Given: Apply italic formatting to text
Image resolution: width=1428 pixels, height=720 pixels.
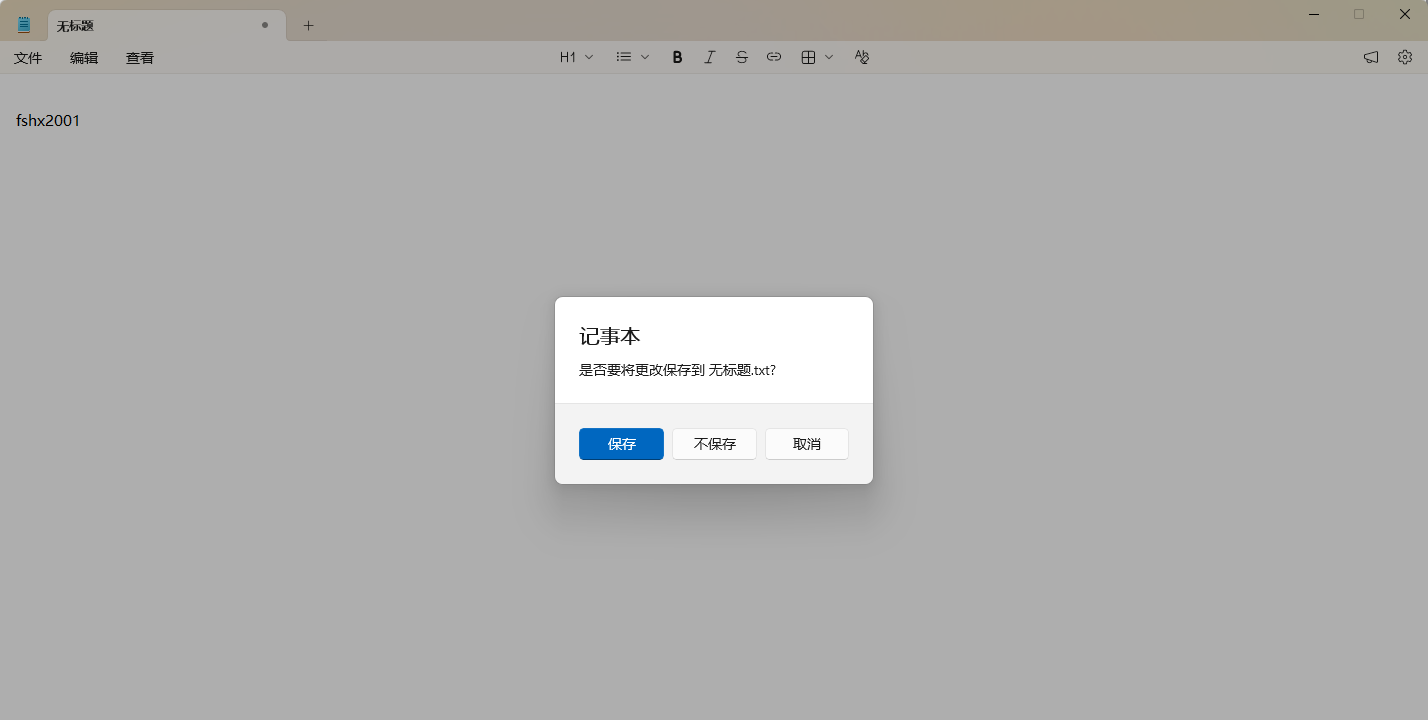Looking at the screenshot, I should [x=709, y=57].
